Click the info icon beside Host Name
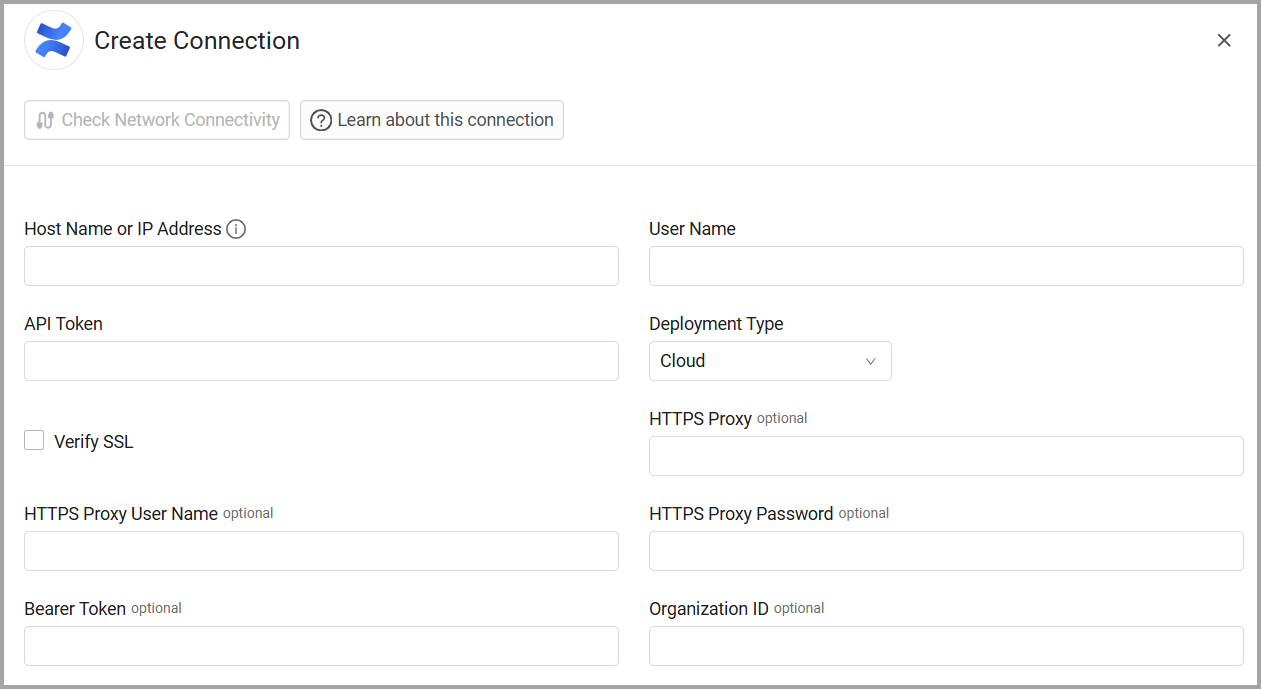The height and width of the screenshot is (689, 1261). coord(236,229)
